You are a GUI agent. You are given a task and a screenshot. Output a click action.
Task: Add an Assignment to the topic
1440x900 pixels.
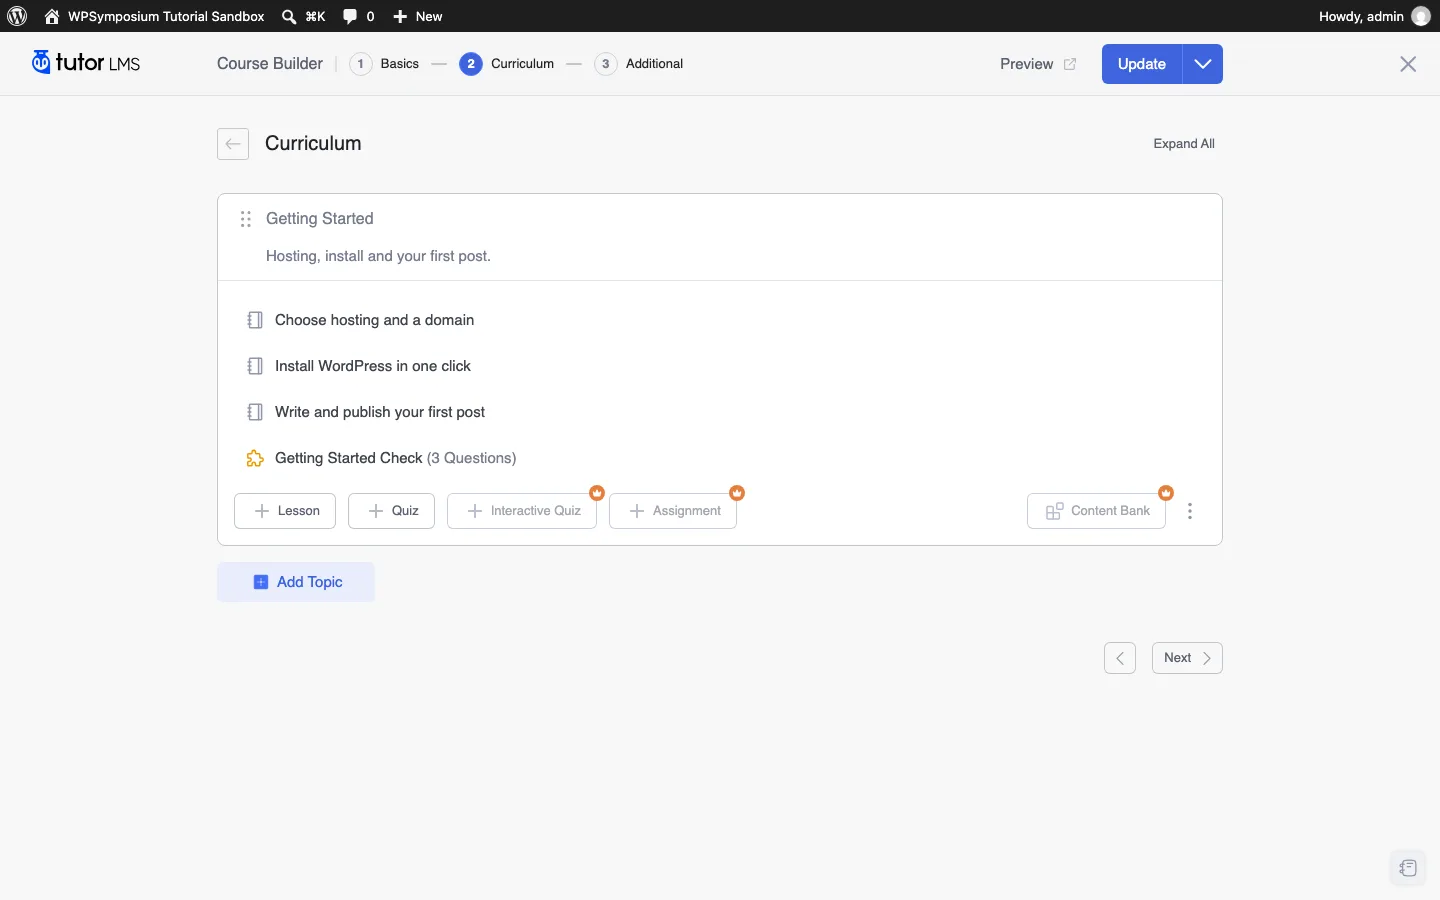tap(673, 511)
